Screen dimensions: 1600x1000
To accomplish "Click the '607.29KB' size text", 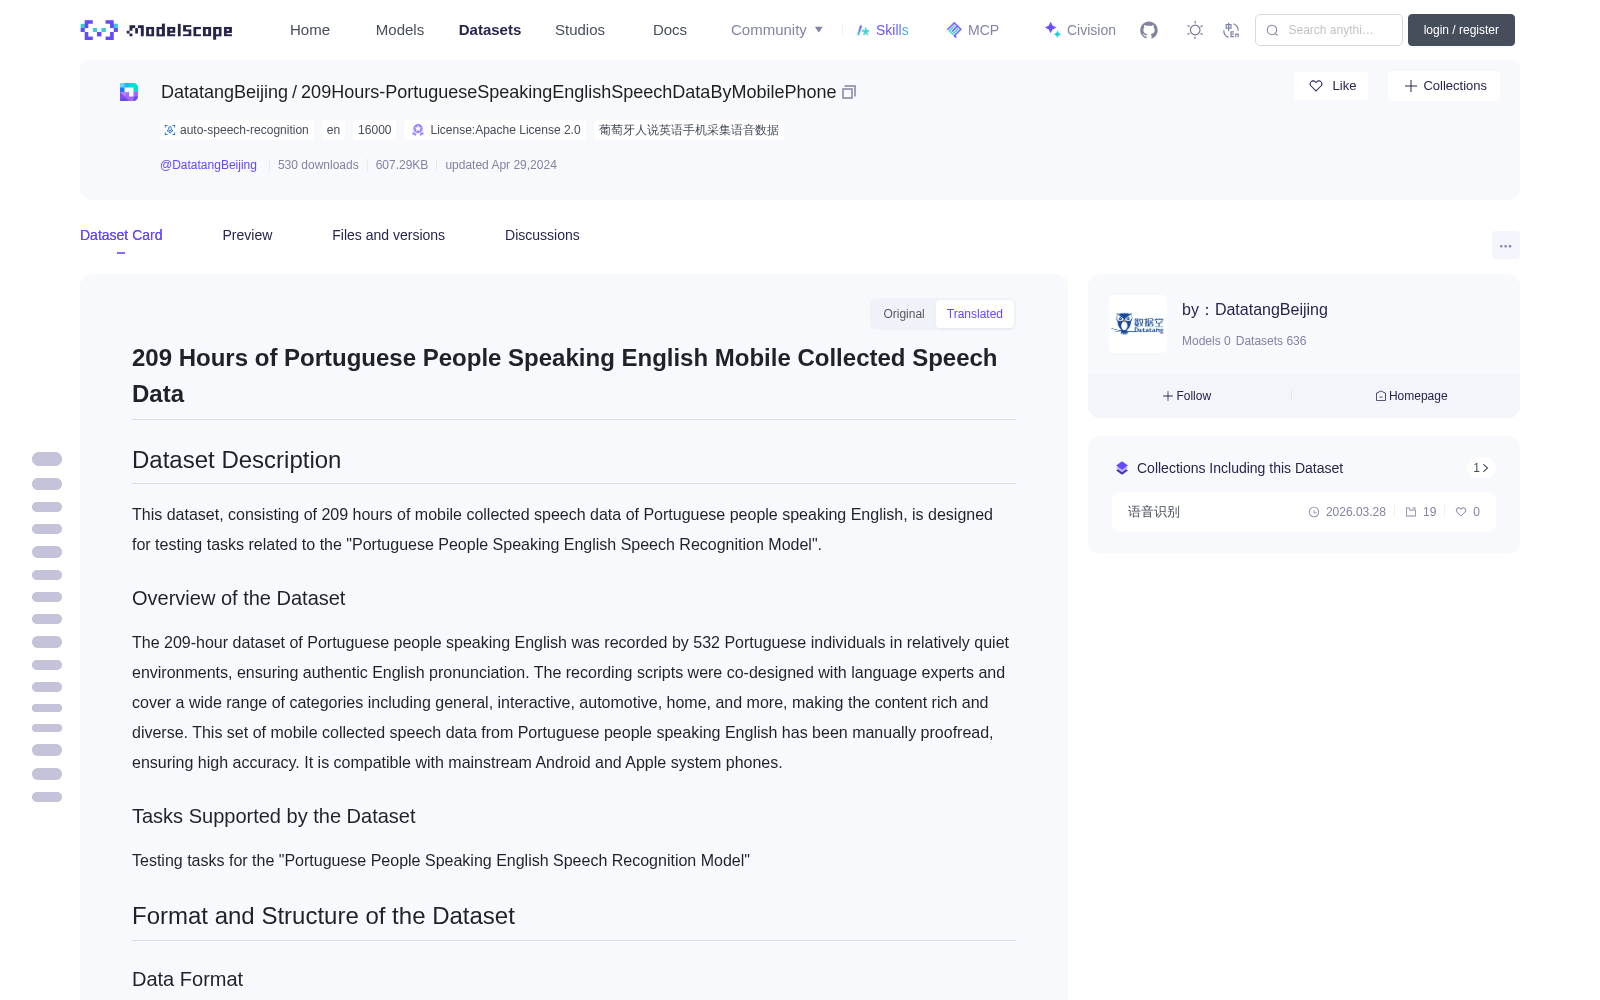I will coord(402,165).
